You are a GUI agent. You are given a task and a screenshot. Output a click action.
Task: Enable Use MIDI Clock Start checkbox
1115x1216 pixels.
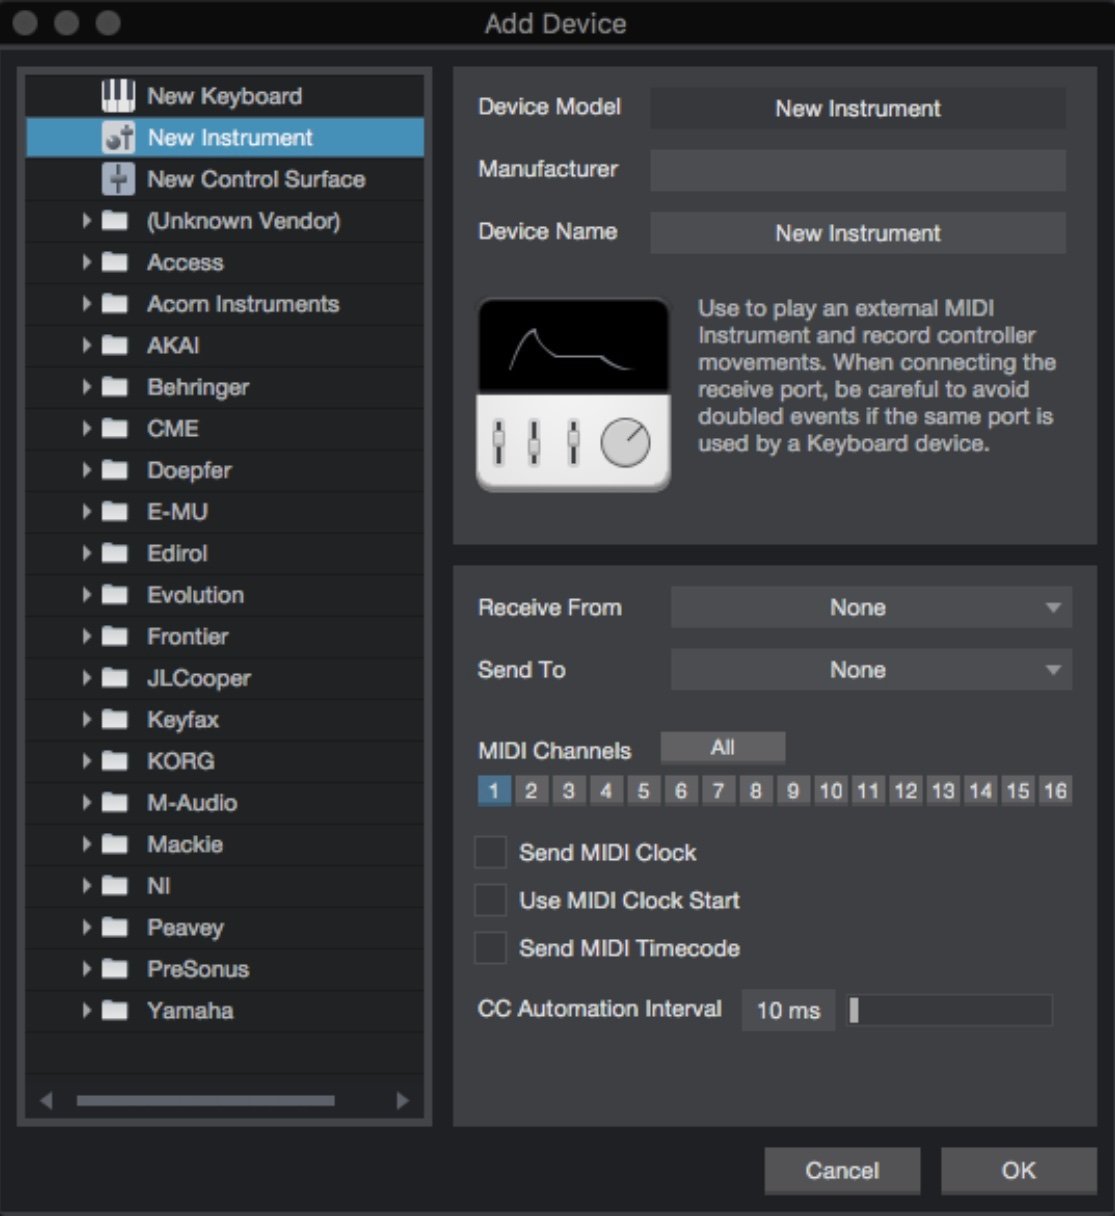[x=490, y=900]
